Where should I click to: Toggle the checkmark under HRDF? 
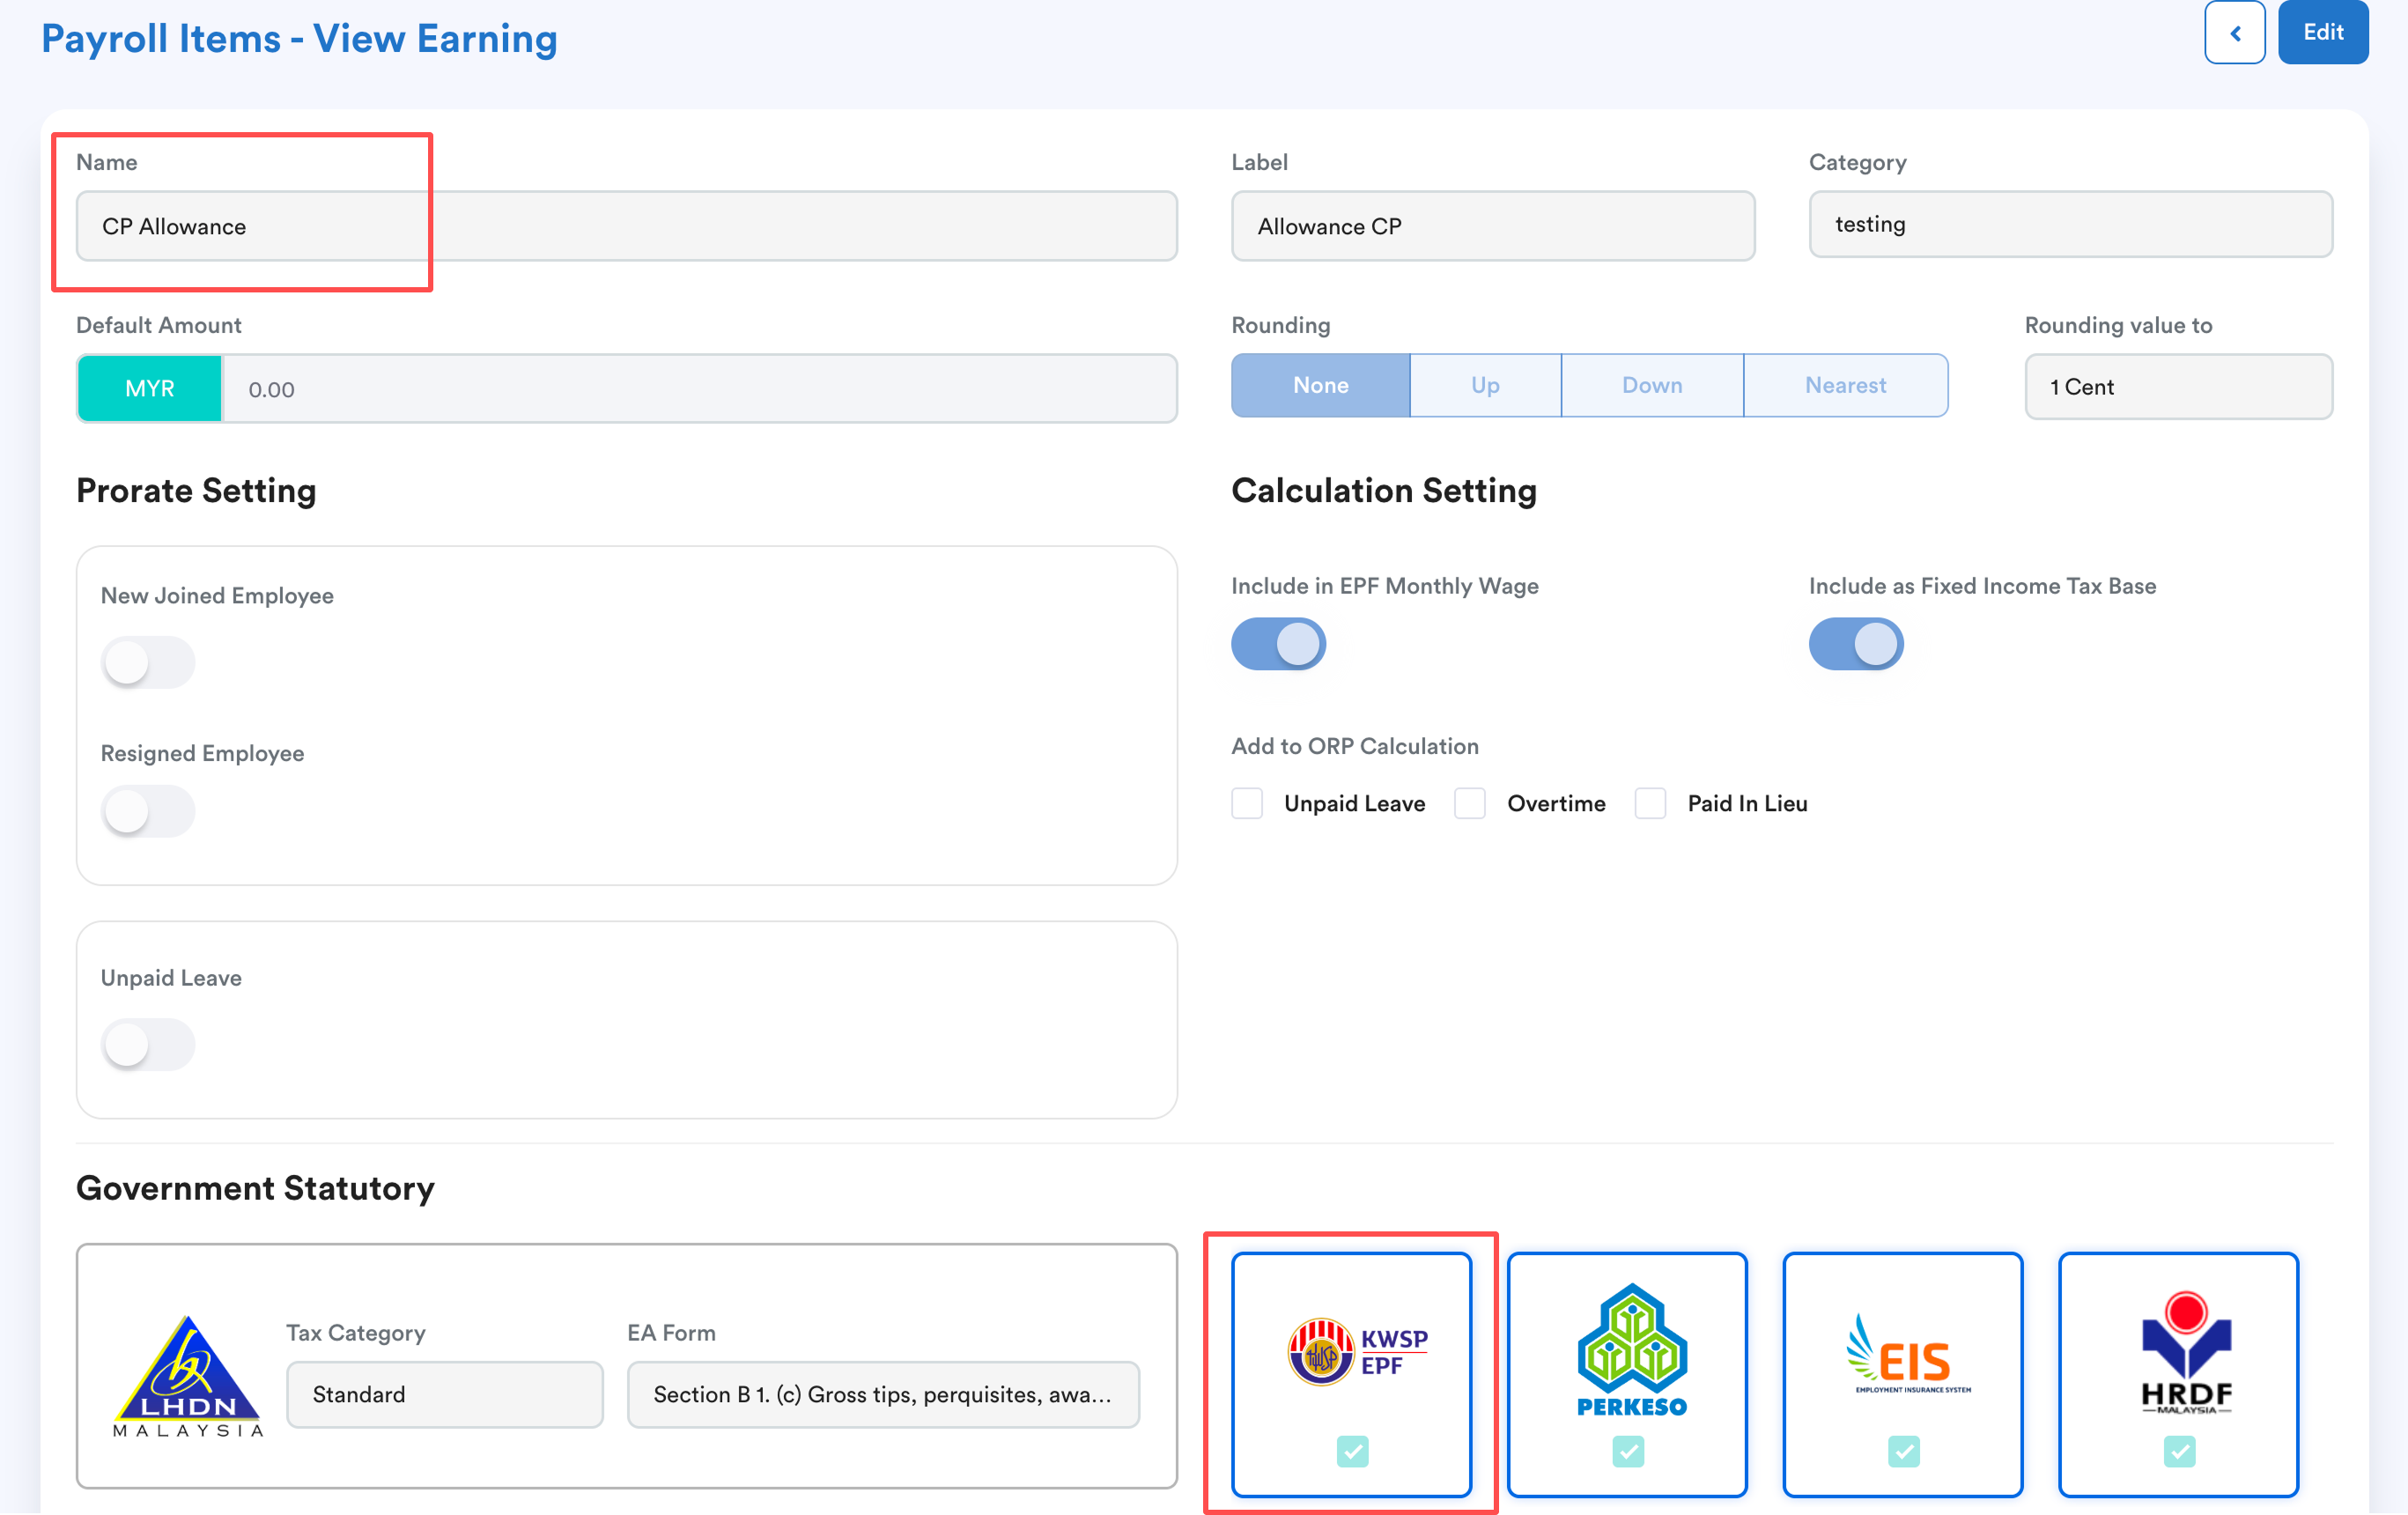coord(2178,1450)
